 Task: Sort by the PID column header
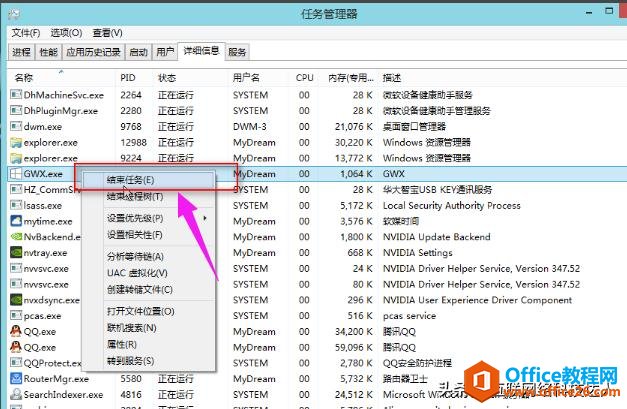[134, 78]
